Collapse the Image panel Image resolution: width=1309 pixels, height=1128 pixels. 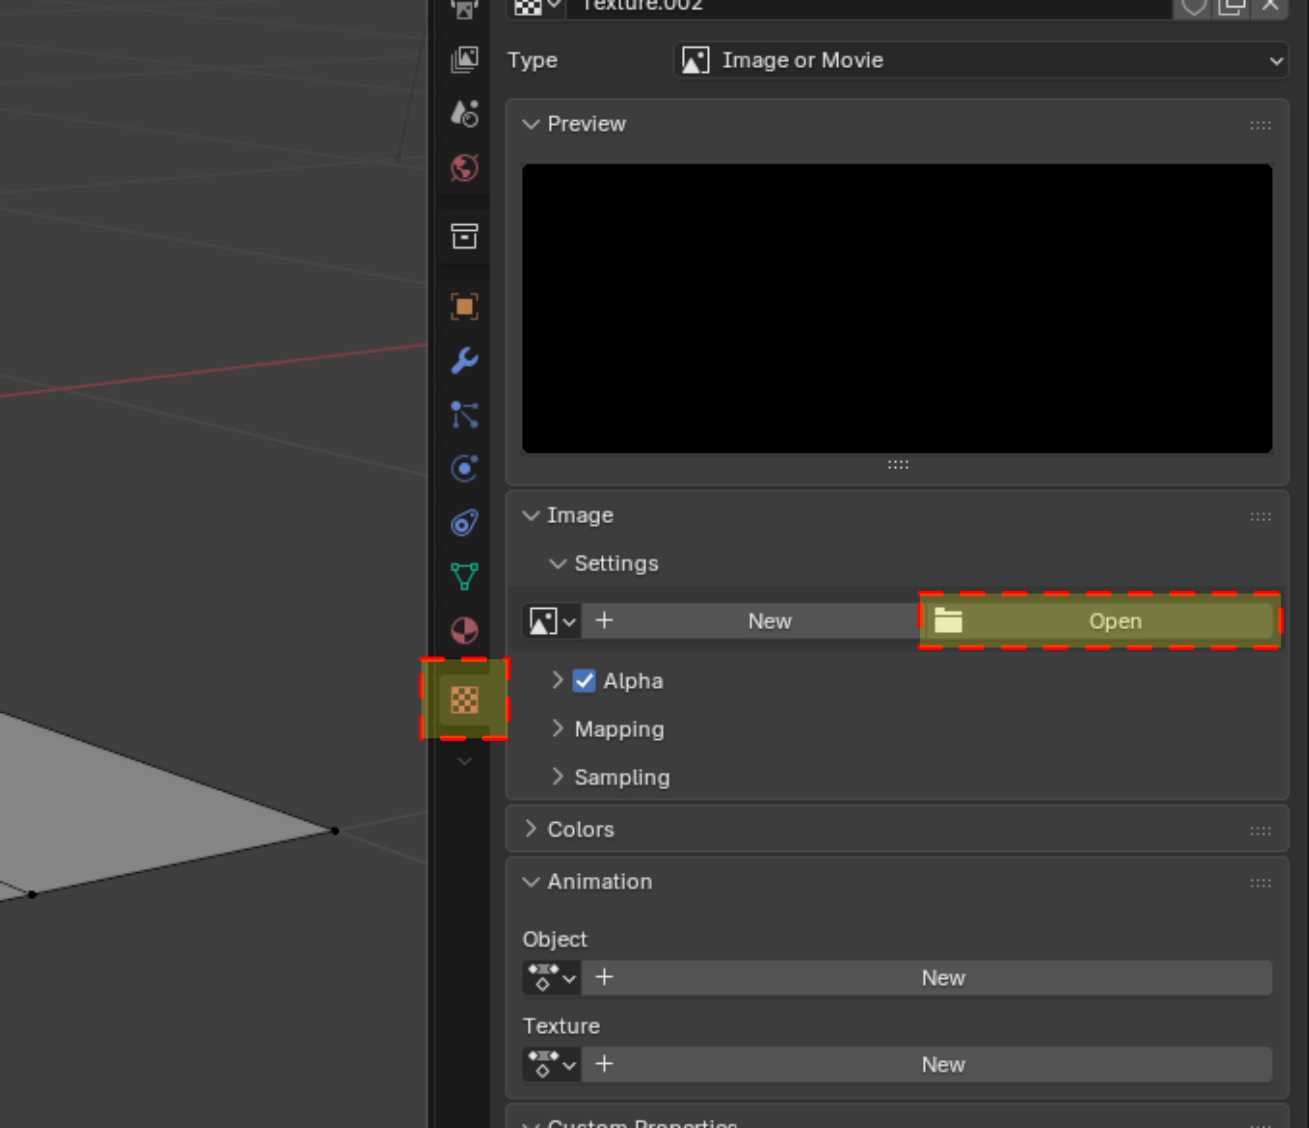pyautogui.click(x=531, y=516)
